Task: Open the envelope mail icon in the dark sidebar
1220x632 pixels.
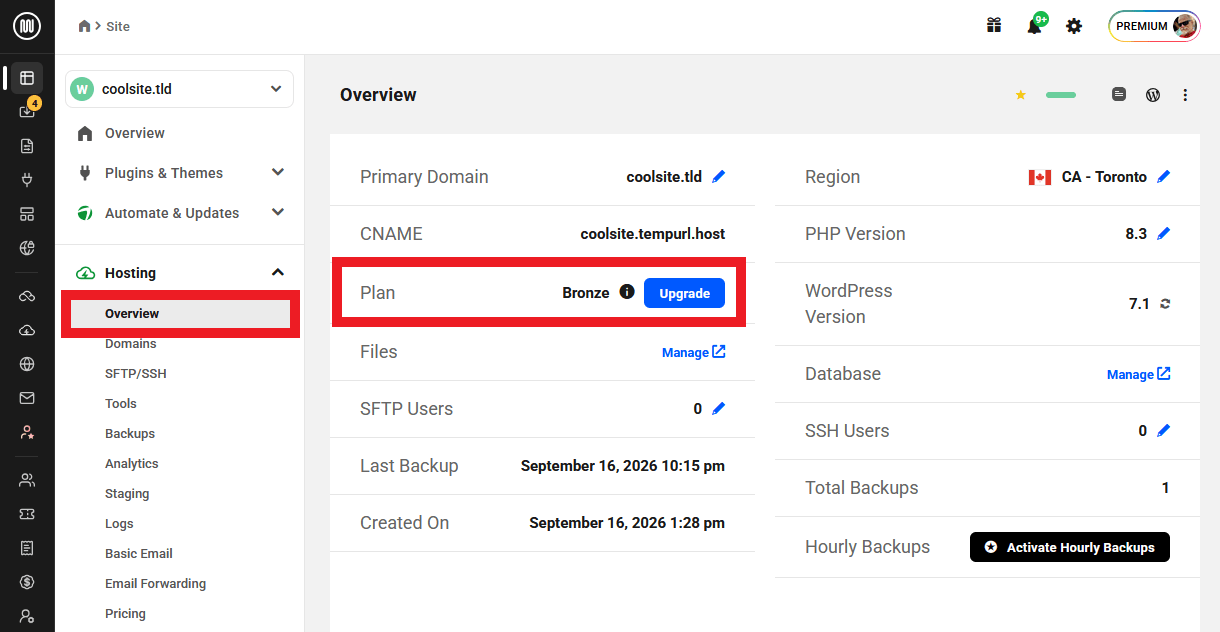Action: click(27, 398)
